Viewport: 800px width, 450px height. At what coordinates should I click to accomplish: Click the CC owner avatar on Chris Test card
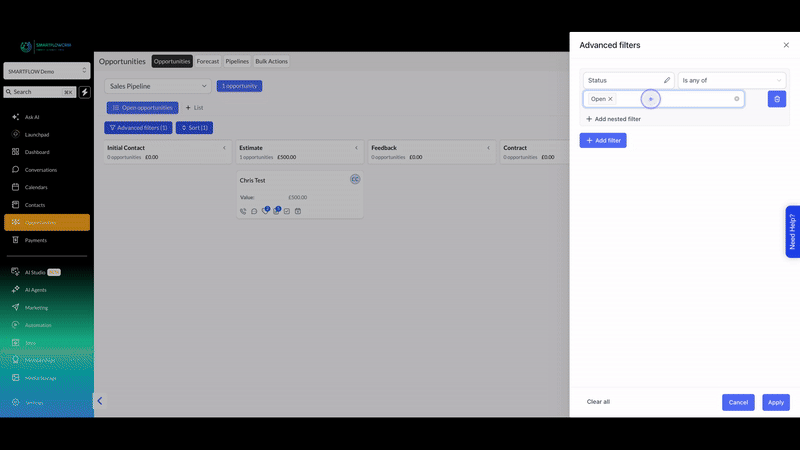tap(355, 179)
